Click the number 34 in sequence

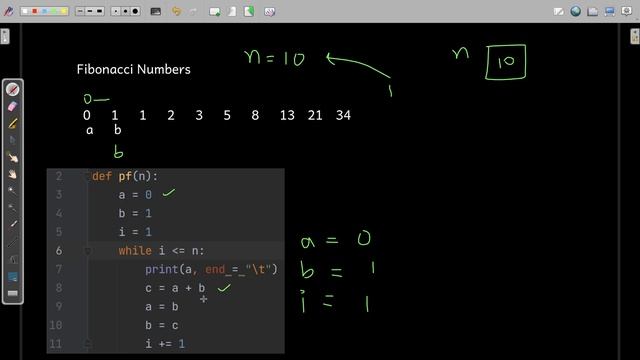[x=343, y=116]
